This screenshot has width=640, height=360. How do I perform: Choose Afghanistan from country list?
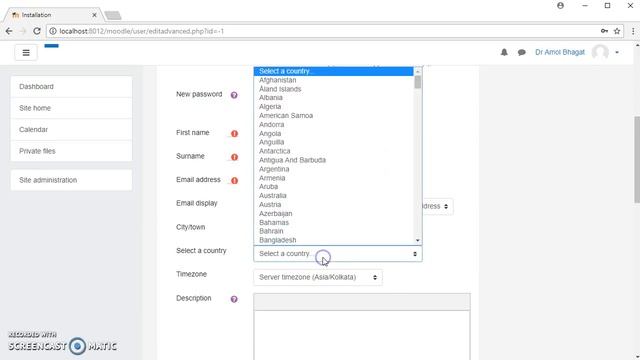coord(333,80)
